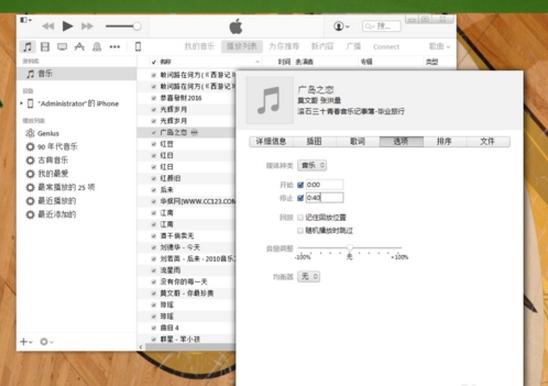Click the phone icon beside Administrator 的 iPhone

[x=30, y=103]
